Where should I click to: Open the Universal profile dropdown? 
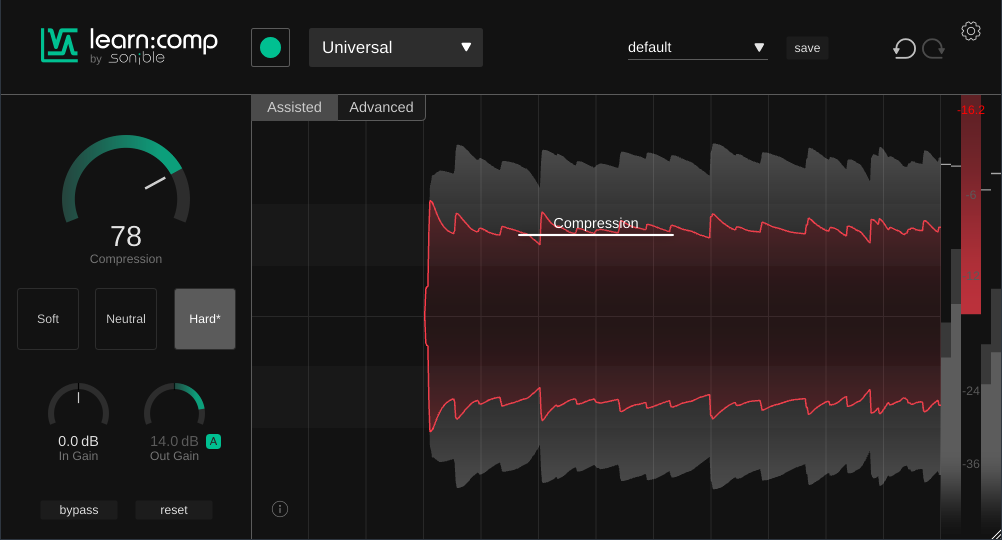[x=396, y=48]
